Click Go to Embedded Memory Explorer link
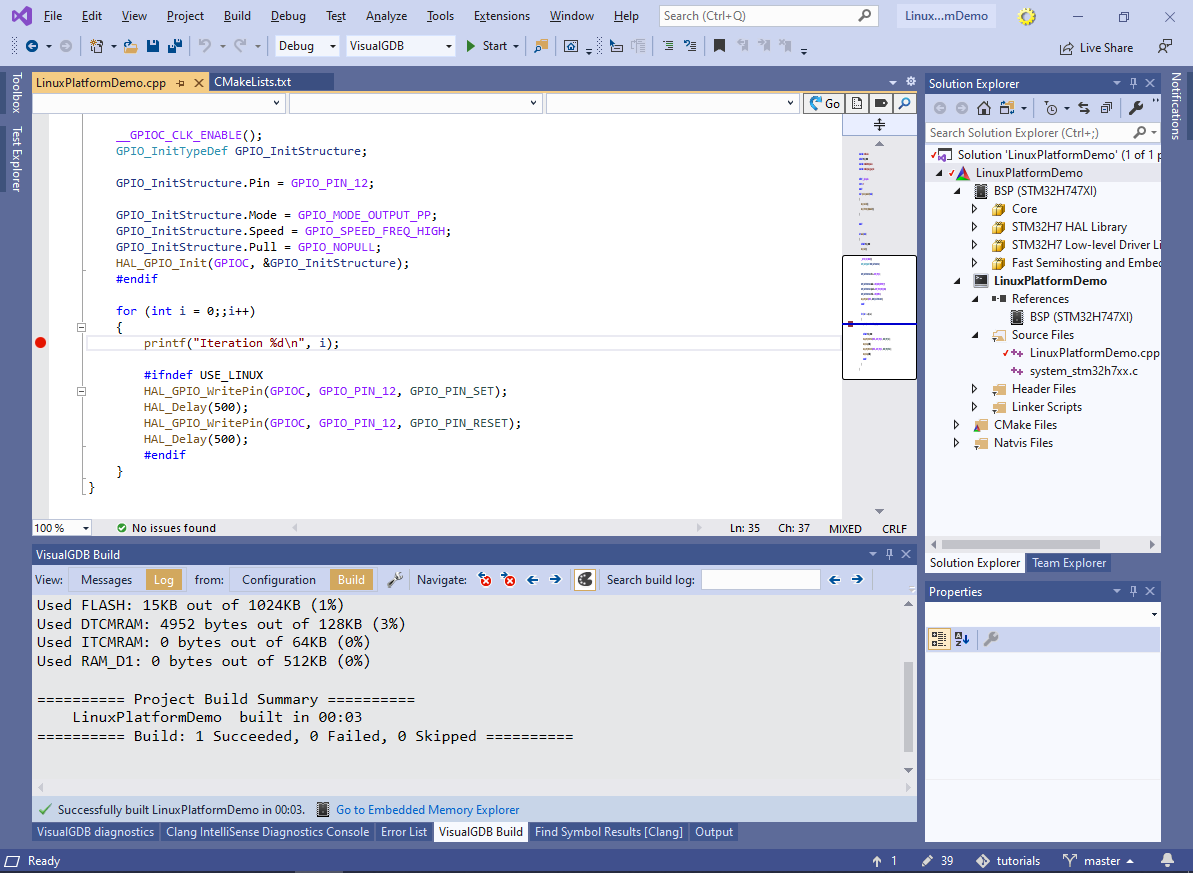1193x873 pixels. (x=427, y=810)
